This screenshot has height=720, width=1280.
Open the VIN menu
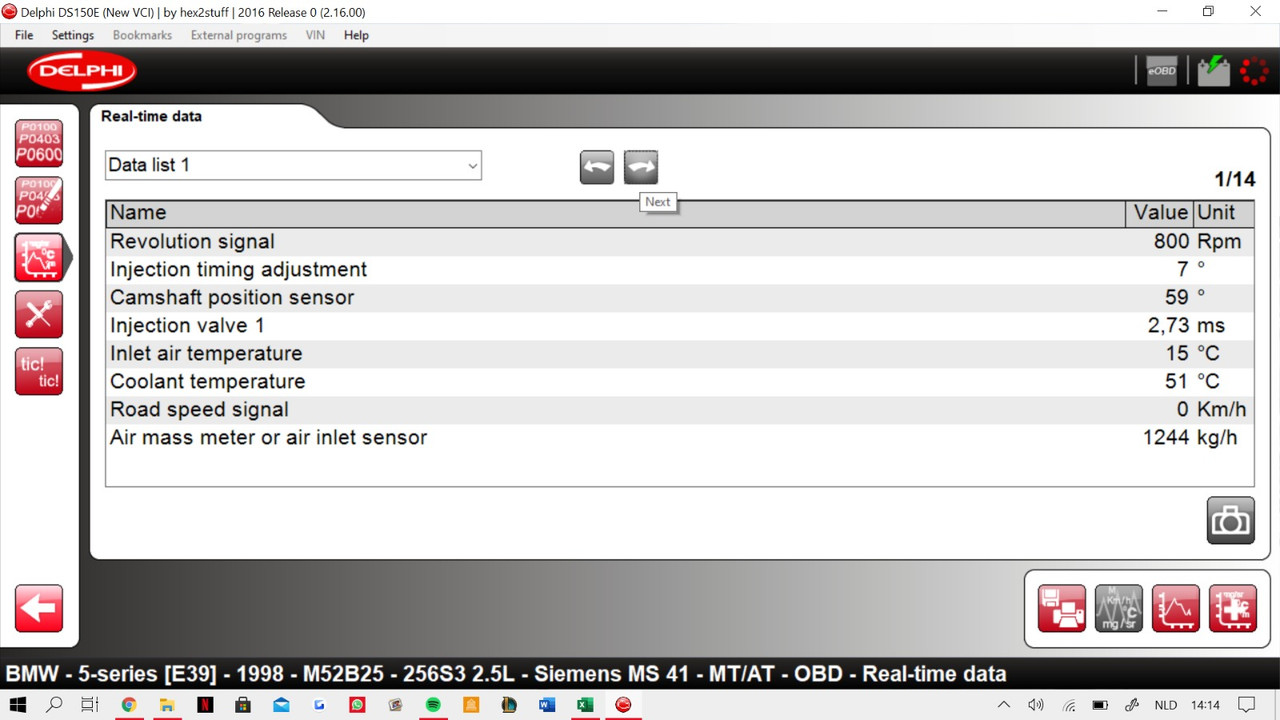point(315,35)
